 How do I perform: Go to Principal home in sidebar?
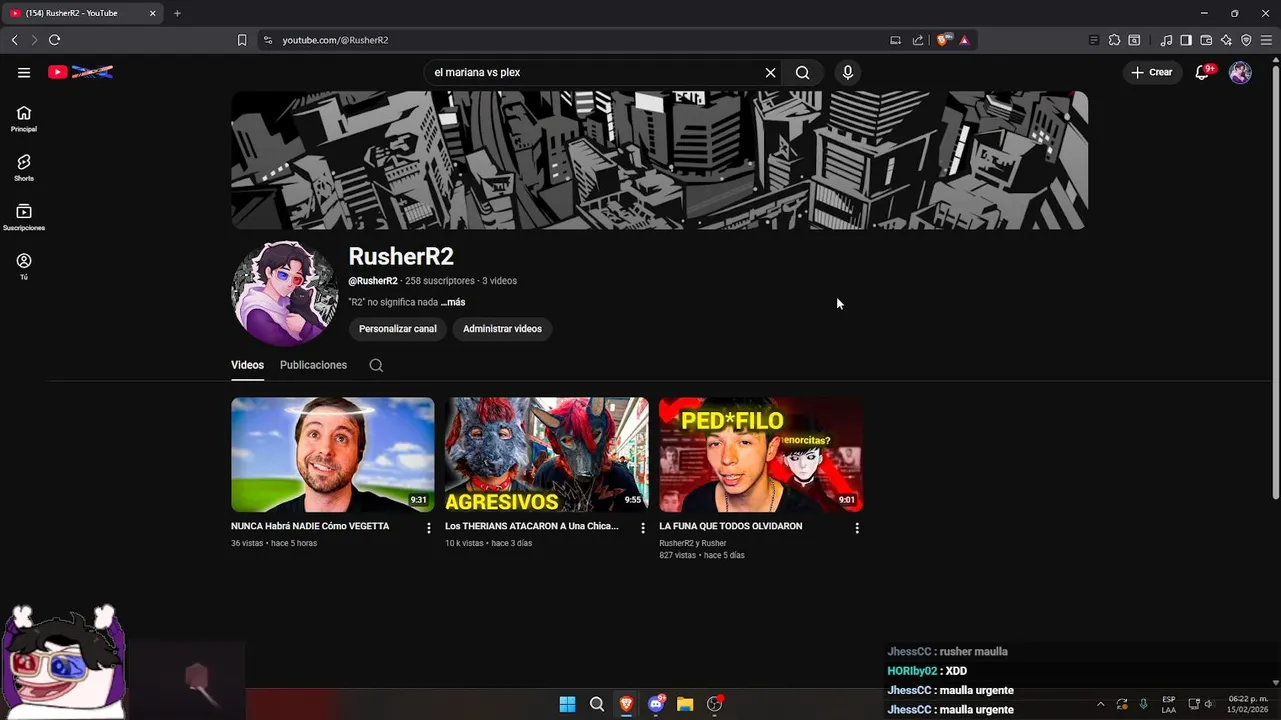pyautogui.click(x=24, y=119)
